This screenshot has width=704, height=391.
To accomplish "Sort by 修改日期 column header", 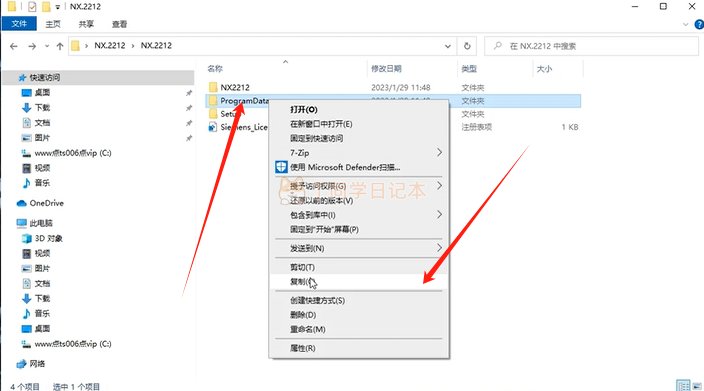I will [x=386, y=69].
